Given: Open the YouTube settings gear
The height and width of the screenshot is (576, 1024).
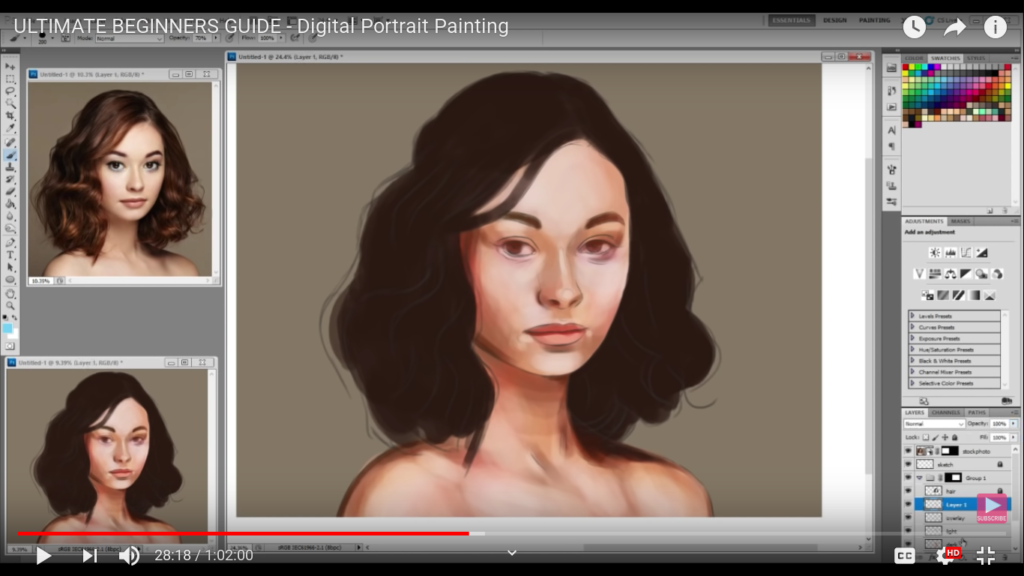Looking at the screenshot, I should [x=947, y=555].
